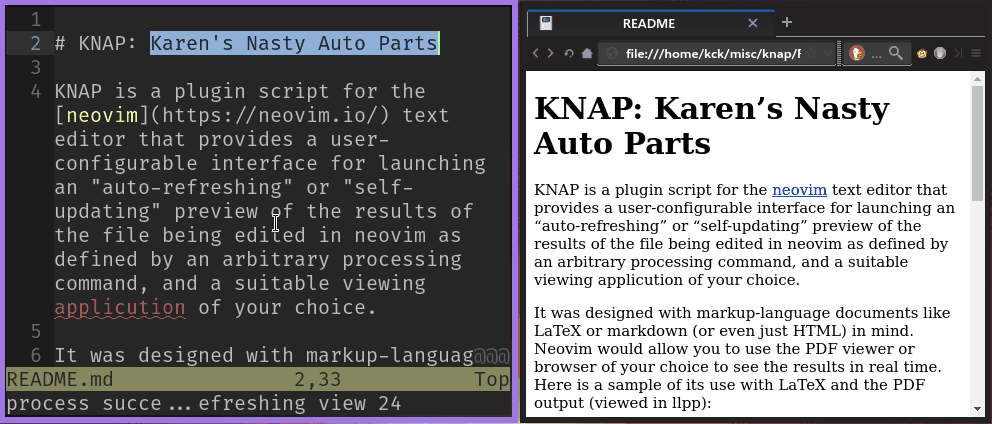Viewport: 992px width, 424px height.
Task: Open the Greasemonkey monkey extension icon
Action: pos(923,54)
